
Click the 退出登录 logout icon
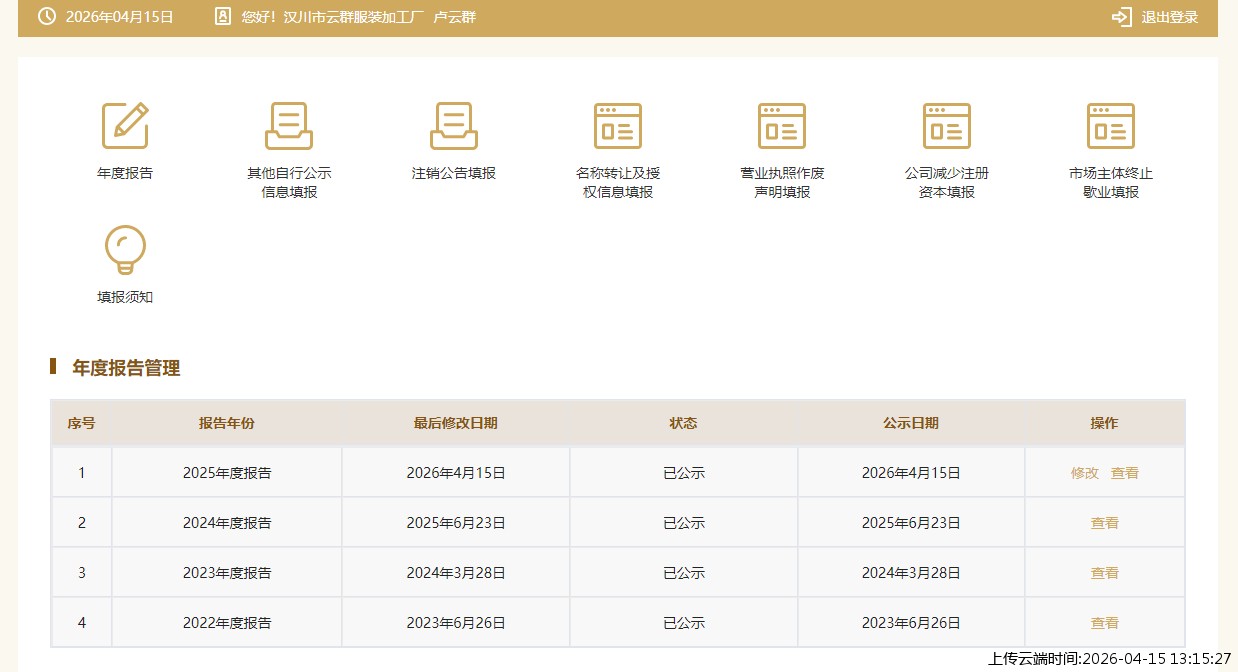[1121, 17]
